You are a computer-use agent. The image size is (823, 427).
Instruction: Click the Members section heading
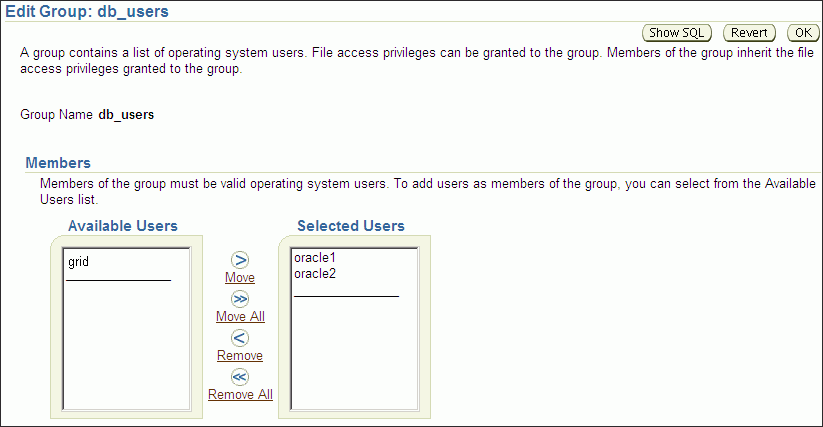[x=58, y=163]
